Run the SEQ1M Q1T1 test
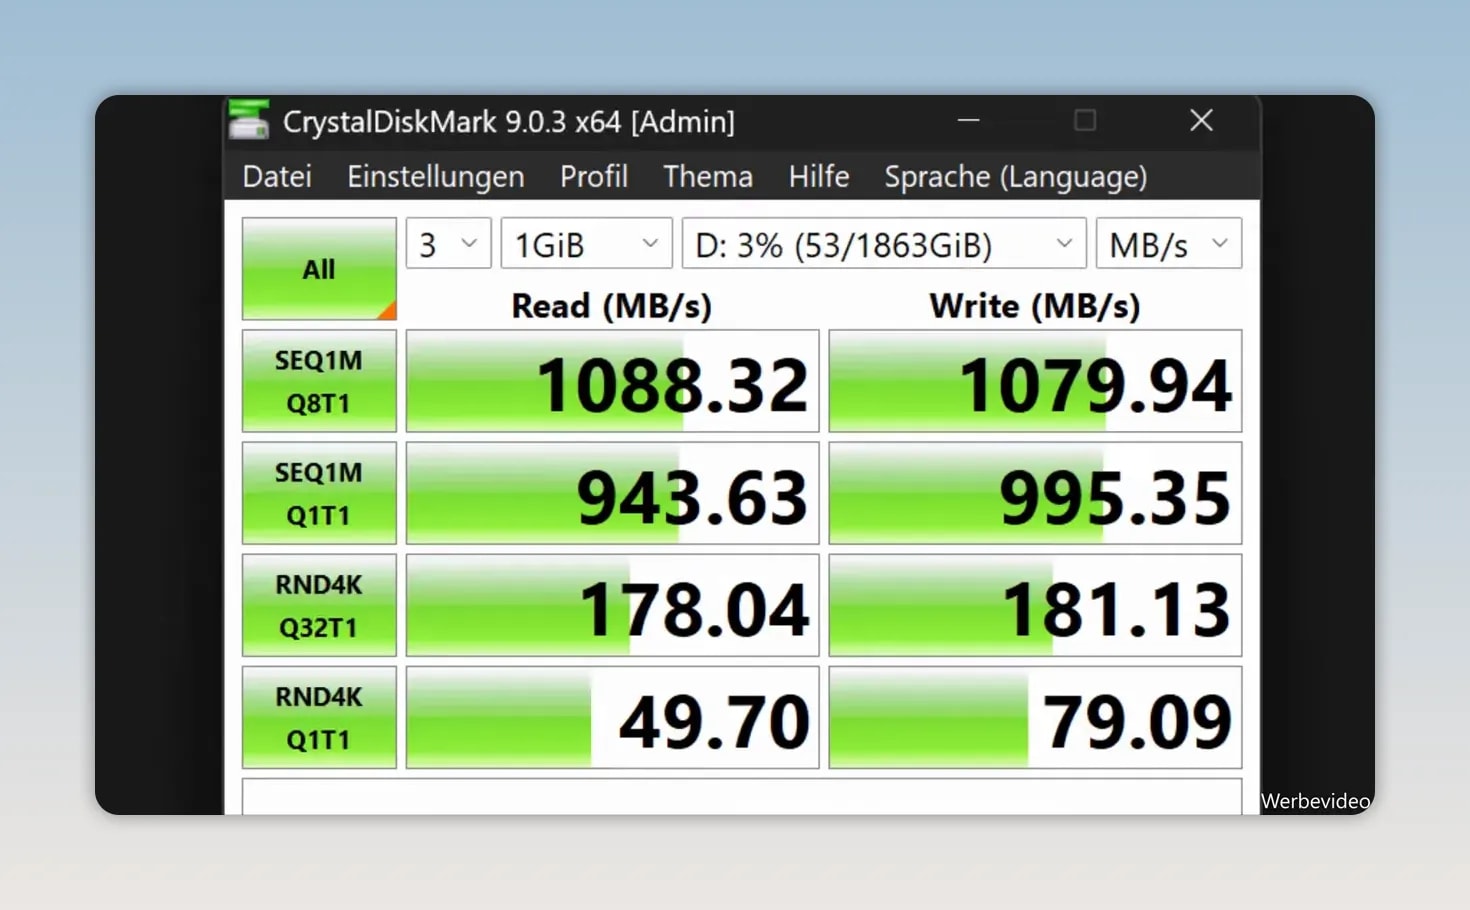This screenshot has height=910, width=1470. pos(319,493)
